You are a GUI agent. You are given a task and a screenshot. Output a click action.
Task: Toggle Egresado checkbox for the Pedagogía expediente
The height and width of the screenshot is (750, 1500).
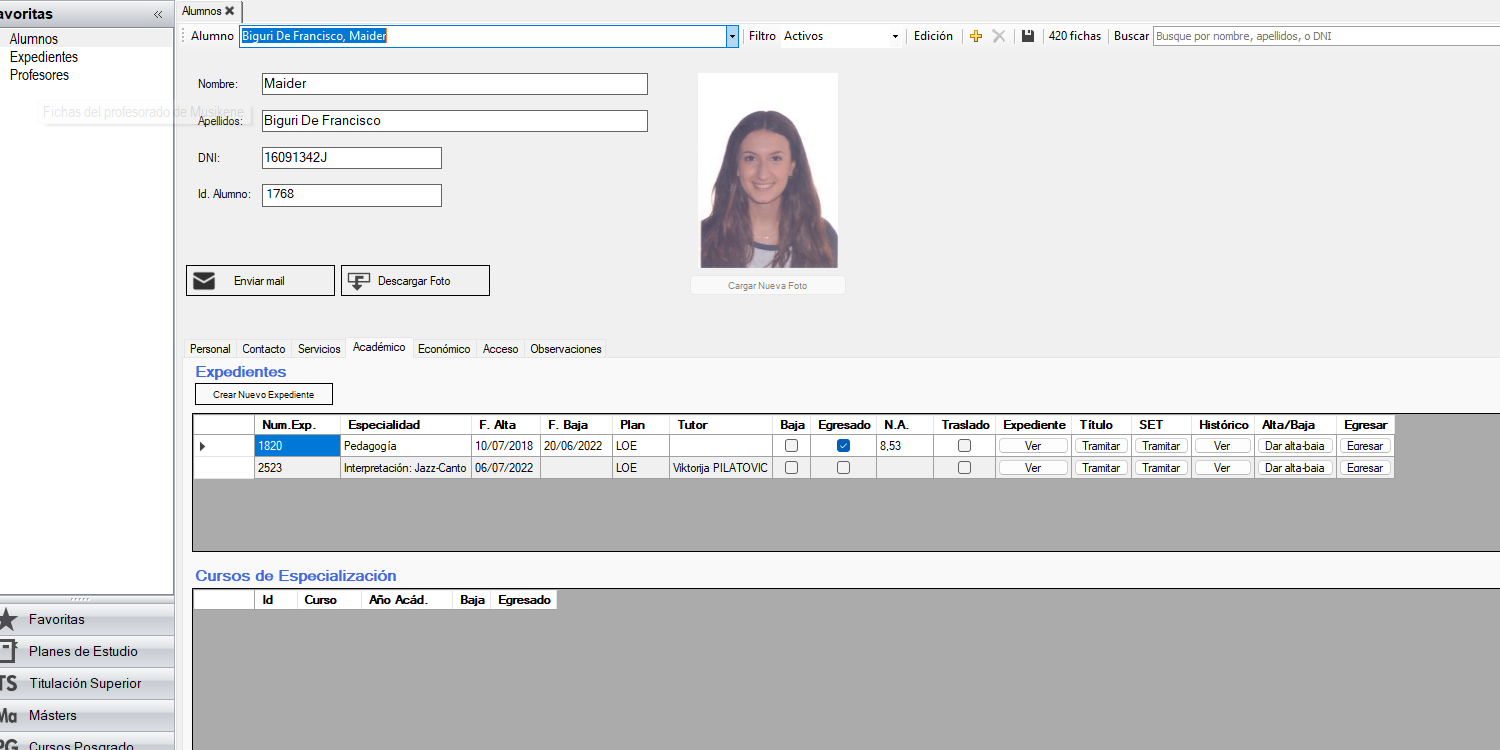coord(843,446)
